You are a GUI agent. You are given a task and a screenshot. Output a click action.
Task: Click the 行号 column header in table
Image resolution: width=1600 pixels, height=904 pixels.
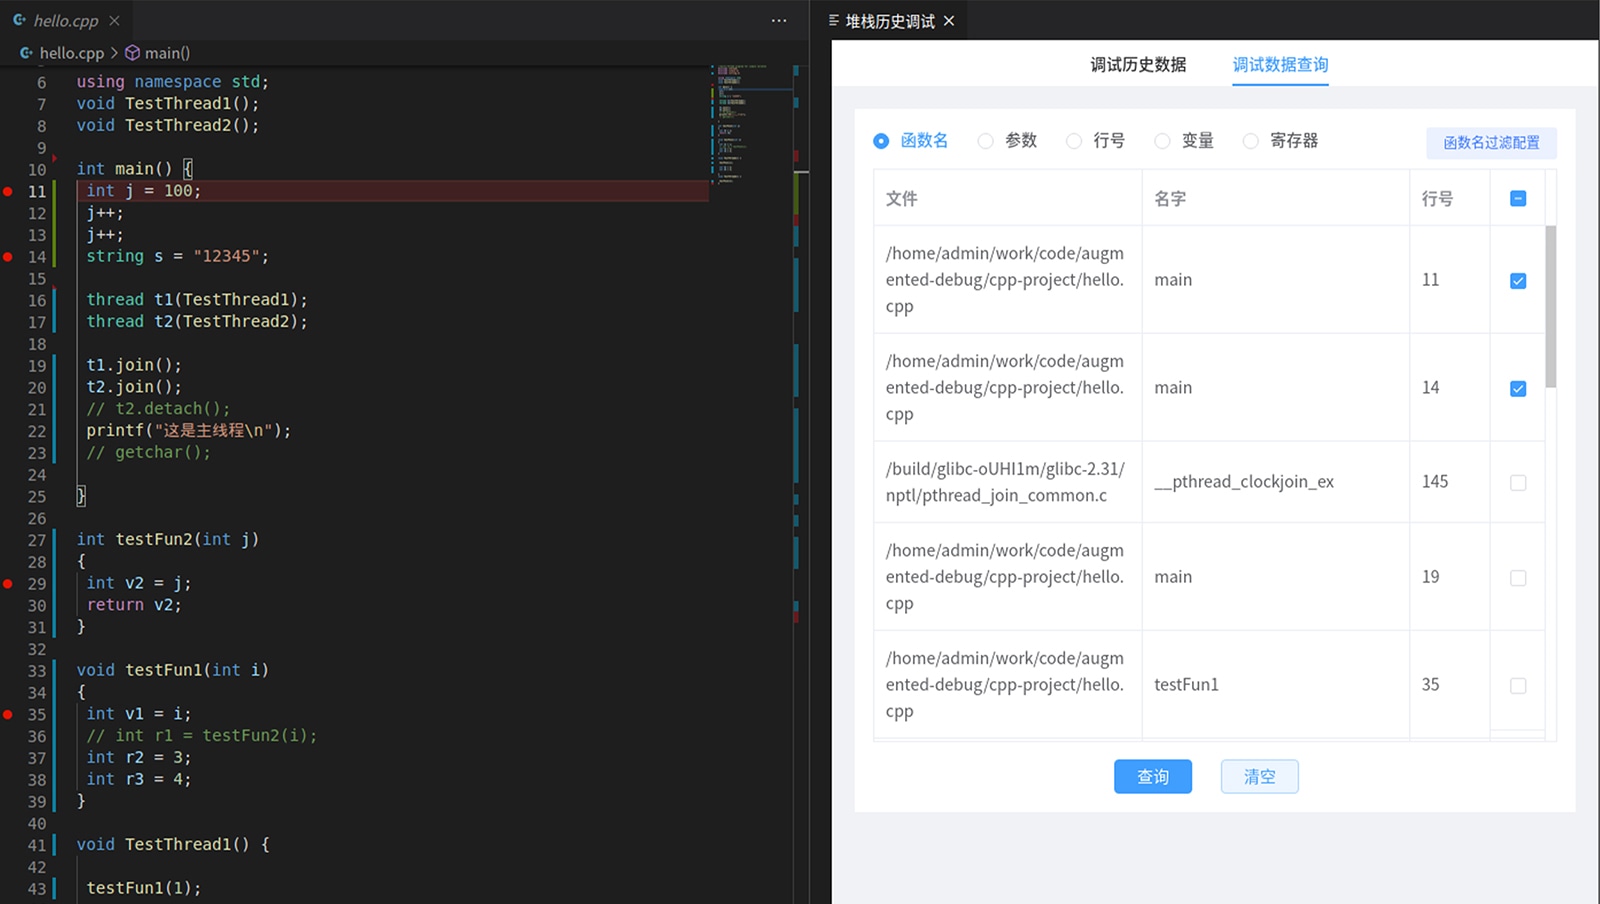(1450, 198)
